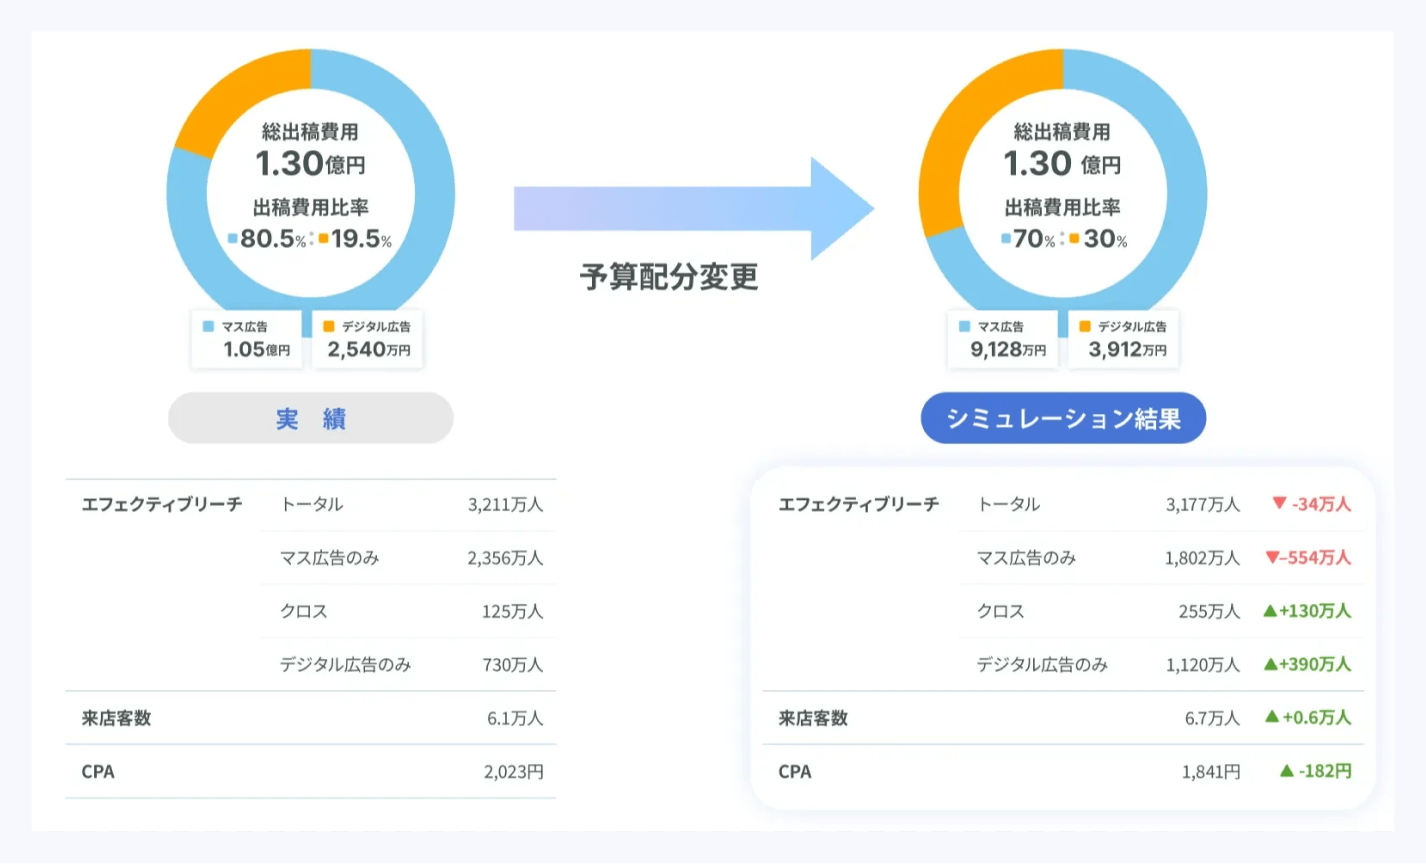Click the red down triangle beside -554万人

pyautogui.click(x=1272, y=557)
